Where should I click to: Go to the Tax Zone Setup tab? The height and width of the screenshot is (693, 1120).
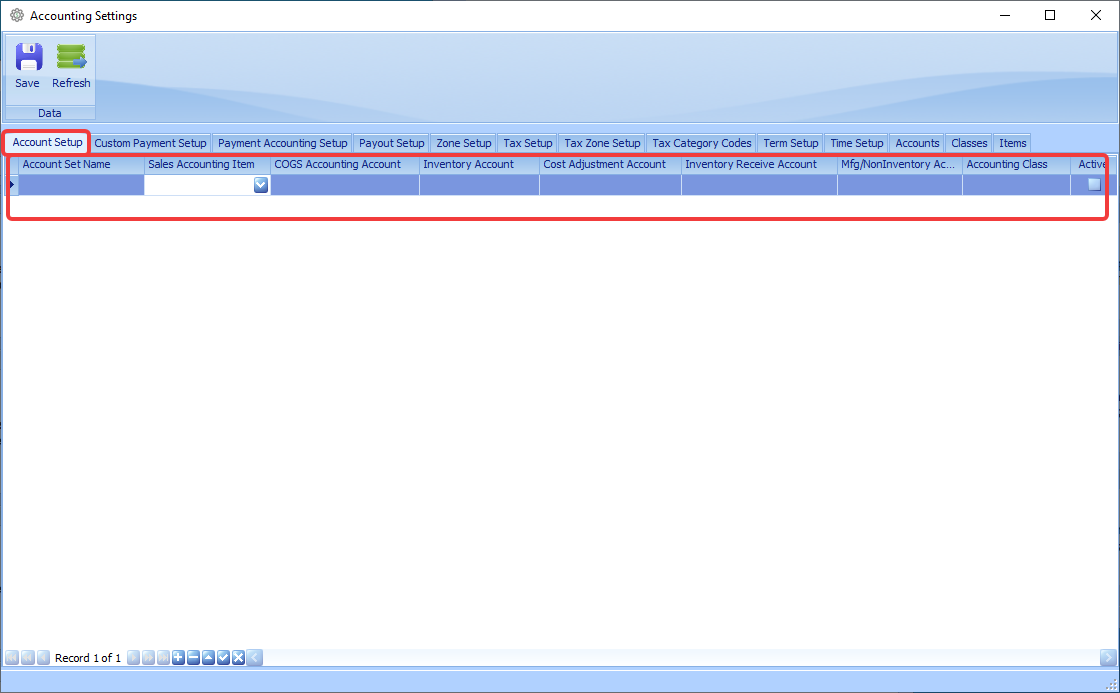[602, 143]
